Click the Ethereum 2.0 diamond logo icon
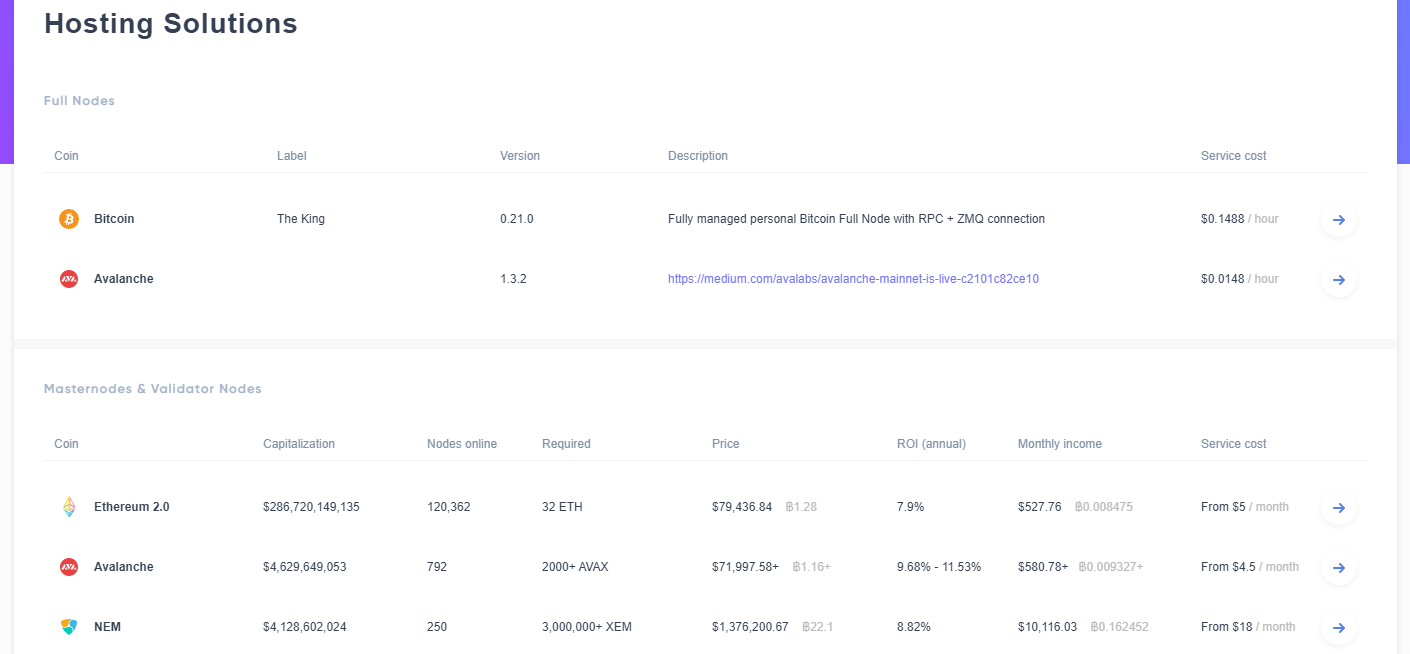This screenshot has width=1410, height=654. (x=69, y=507)
